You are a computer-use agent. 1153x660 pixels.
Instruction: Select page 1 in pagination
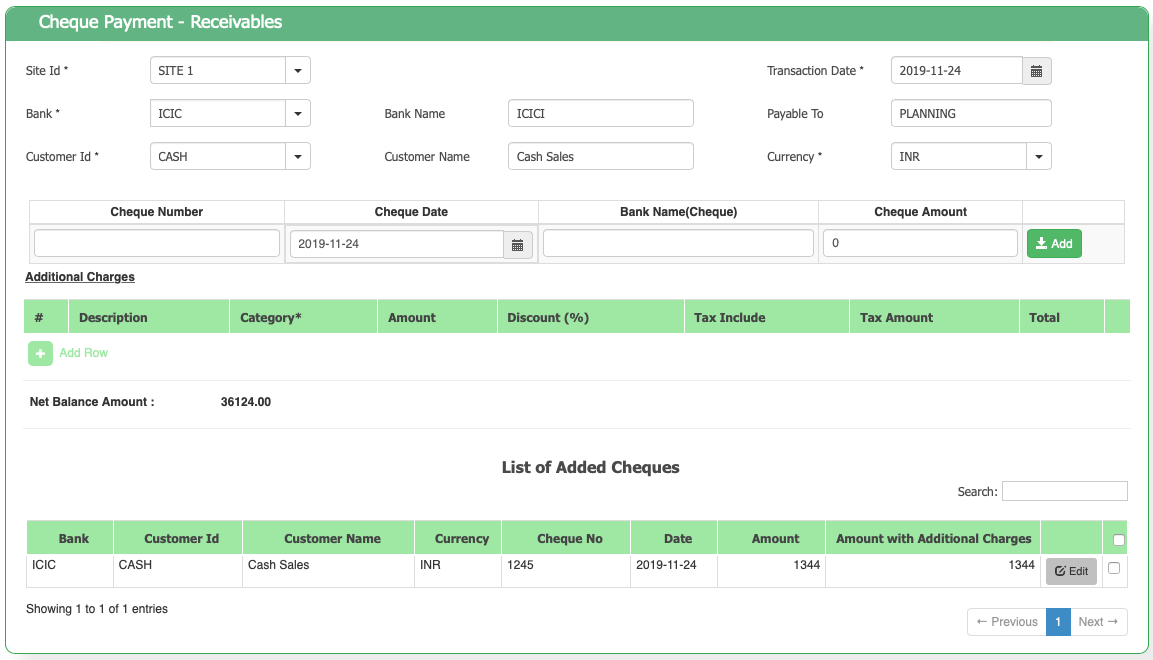[1058, 622]
